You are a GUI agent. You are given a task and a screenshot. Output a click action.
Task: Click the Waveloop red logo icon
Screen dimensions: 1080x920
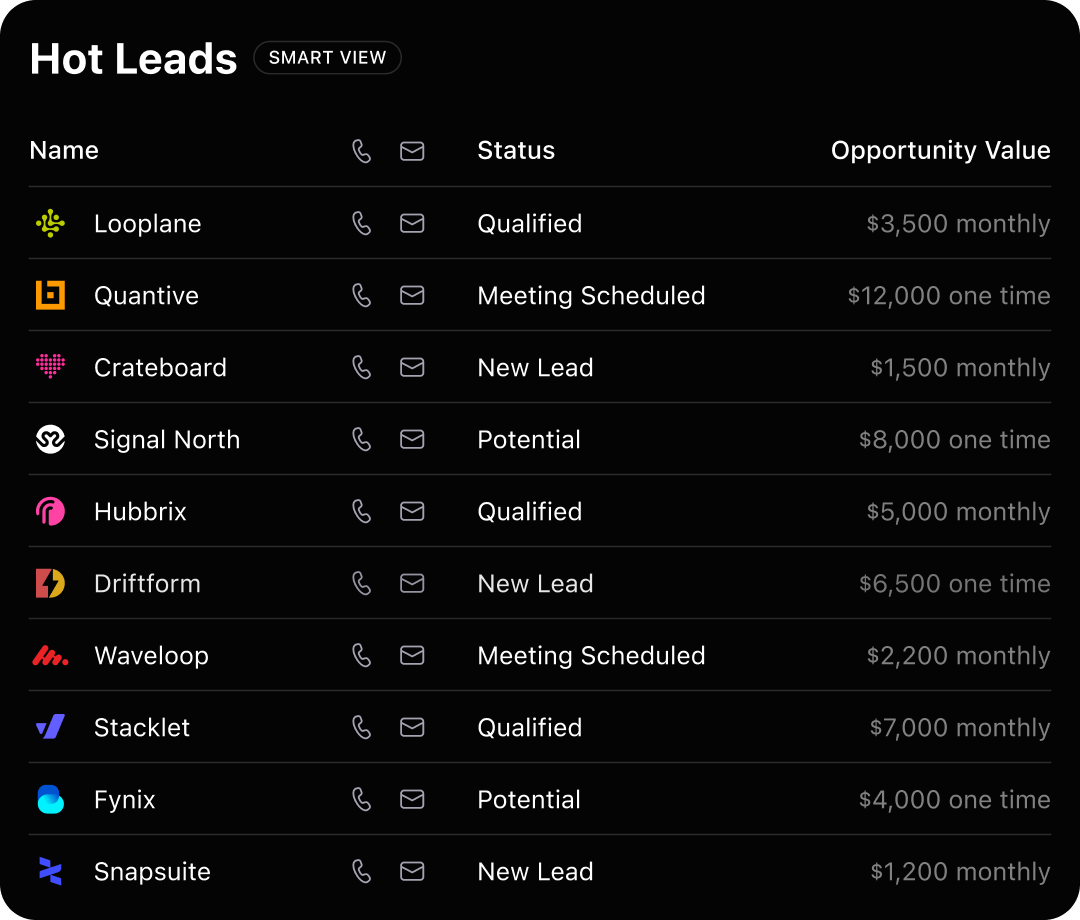[50, 656]
